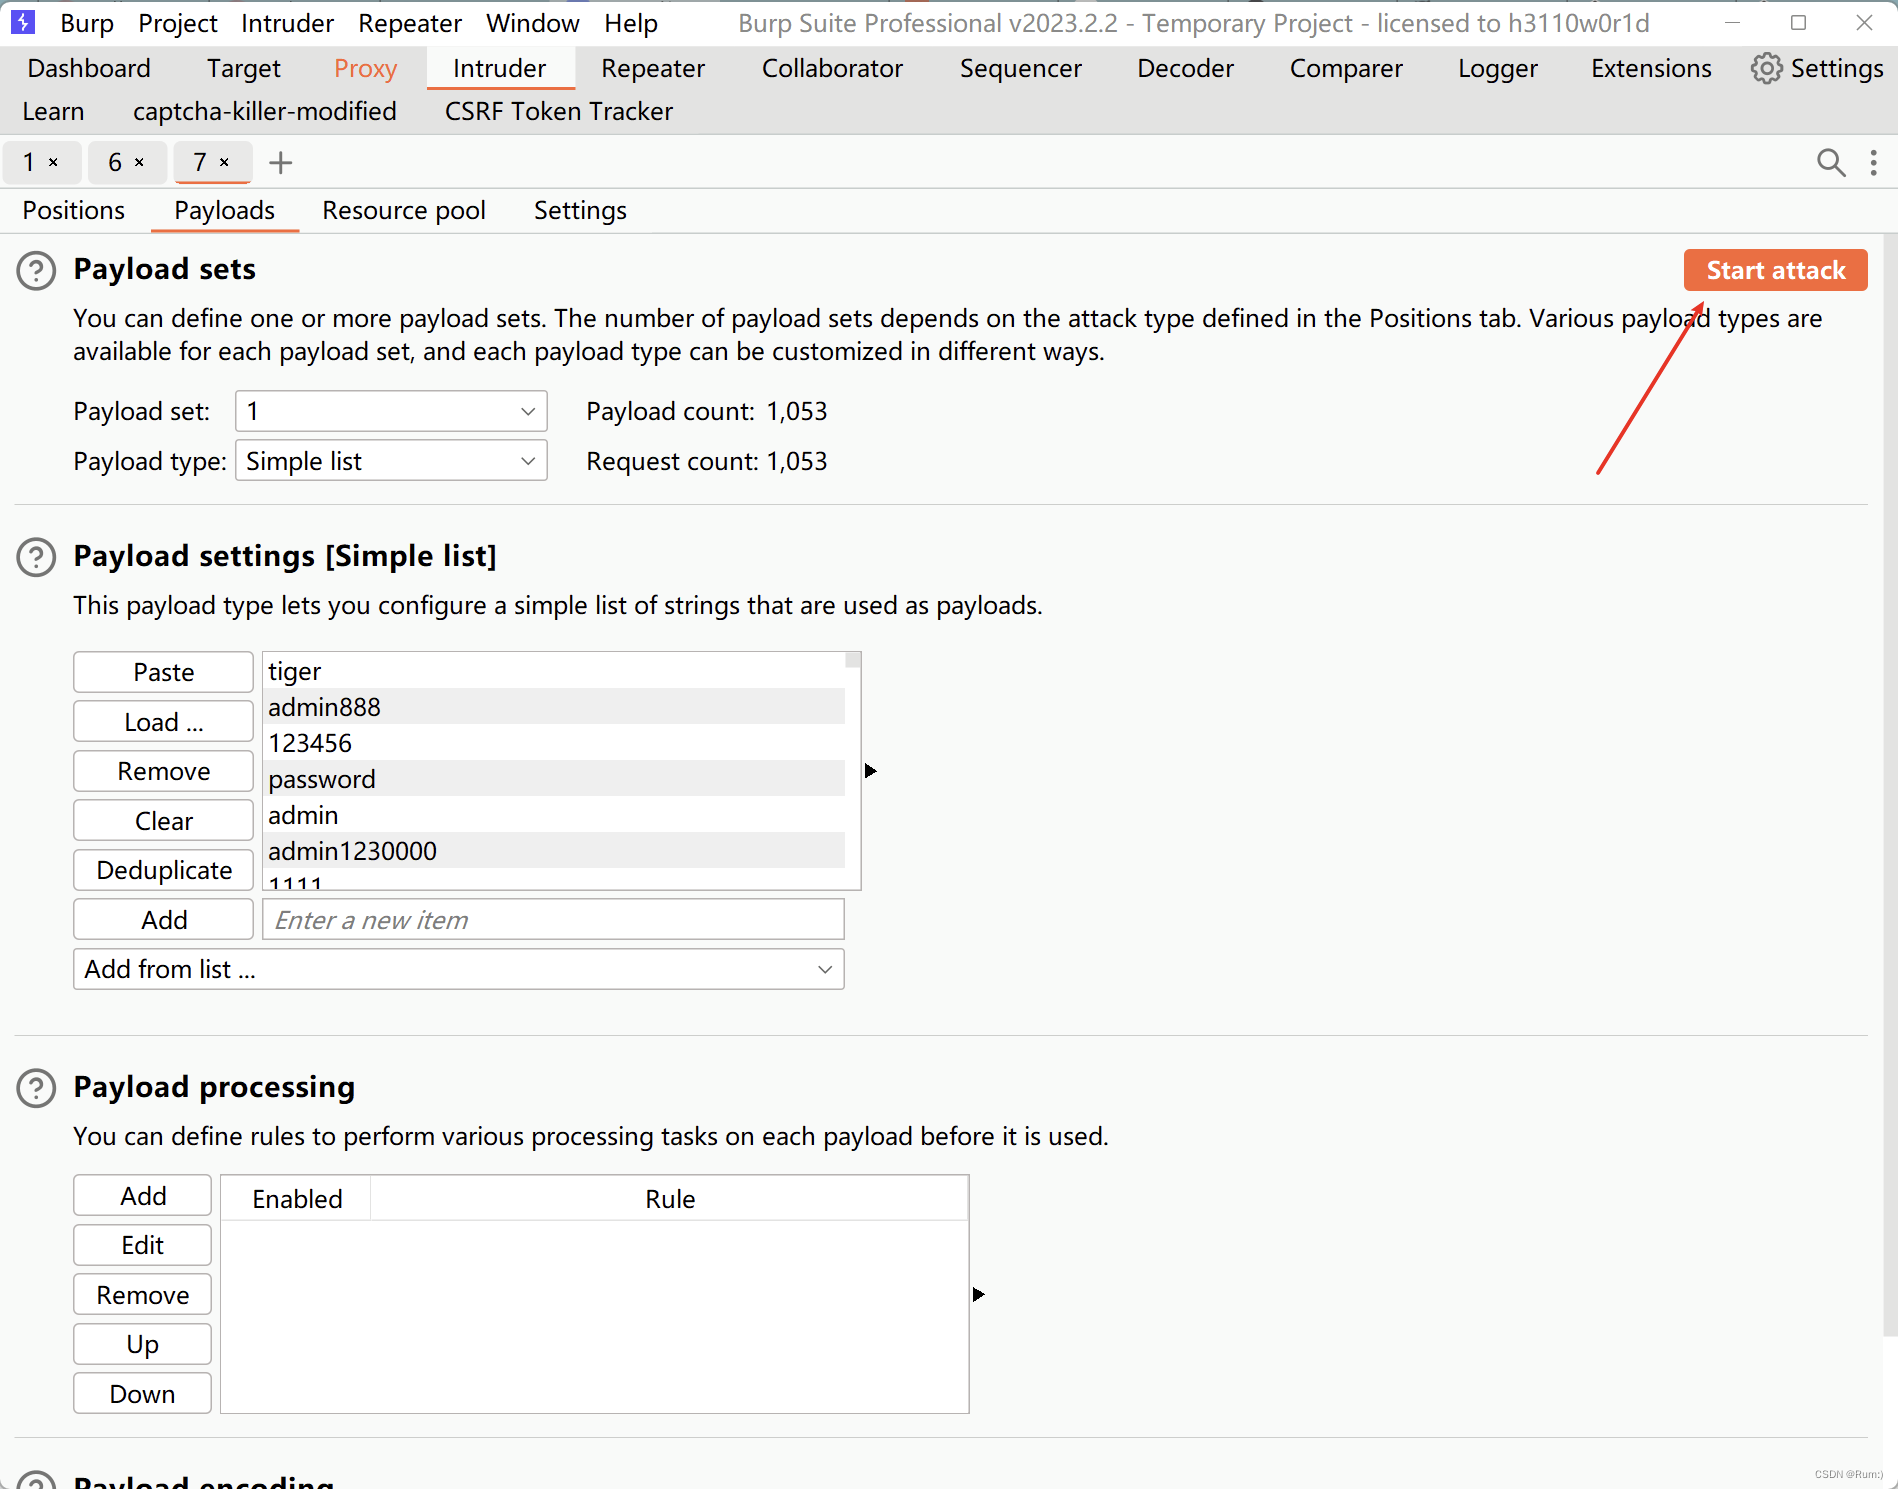Open the captcha-killer-modified tab
This screenshot has height=1489, width=1898.
(x=265, y=111)
